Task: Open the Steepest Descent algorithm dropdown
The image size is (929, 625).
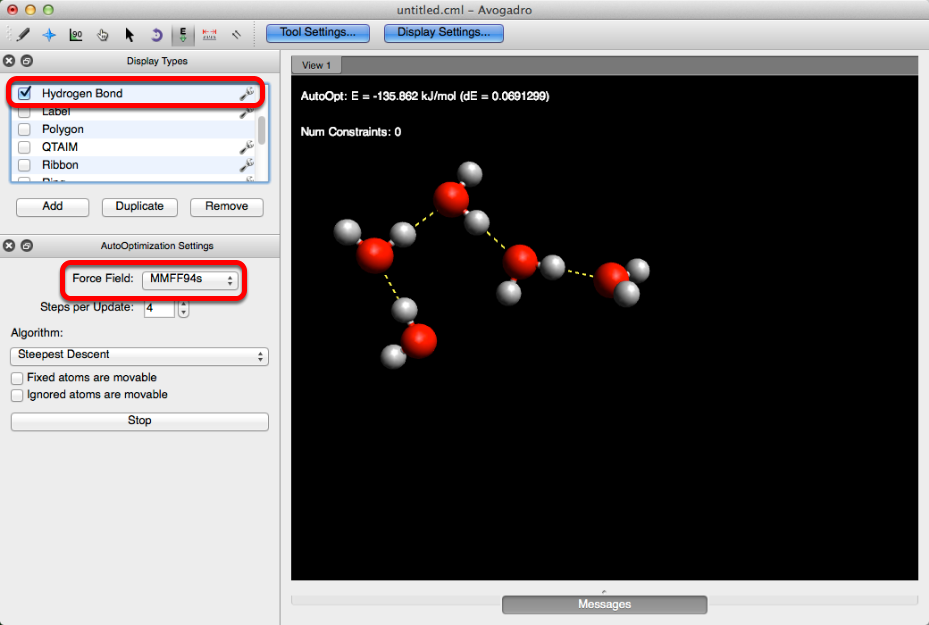Action: point(139,355)
